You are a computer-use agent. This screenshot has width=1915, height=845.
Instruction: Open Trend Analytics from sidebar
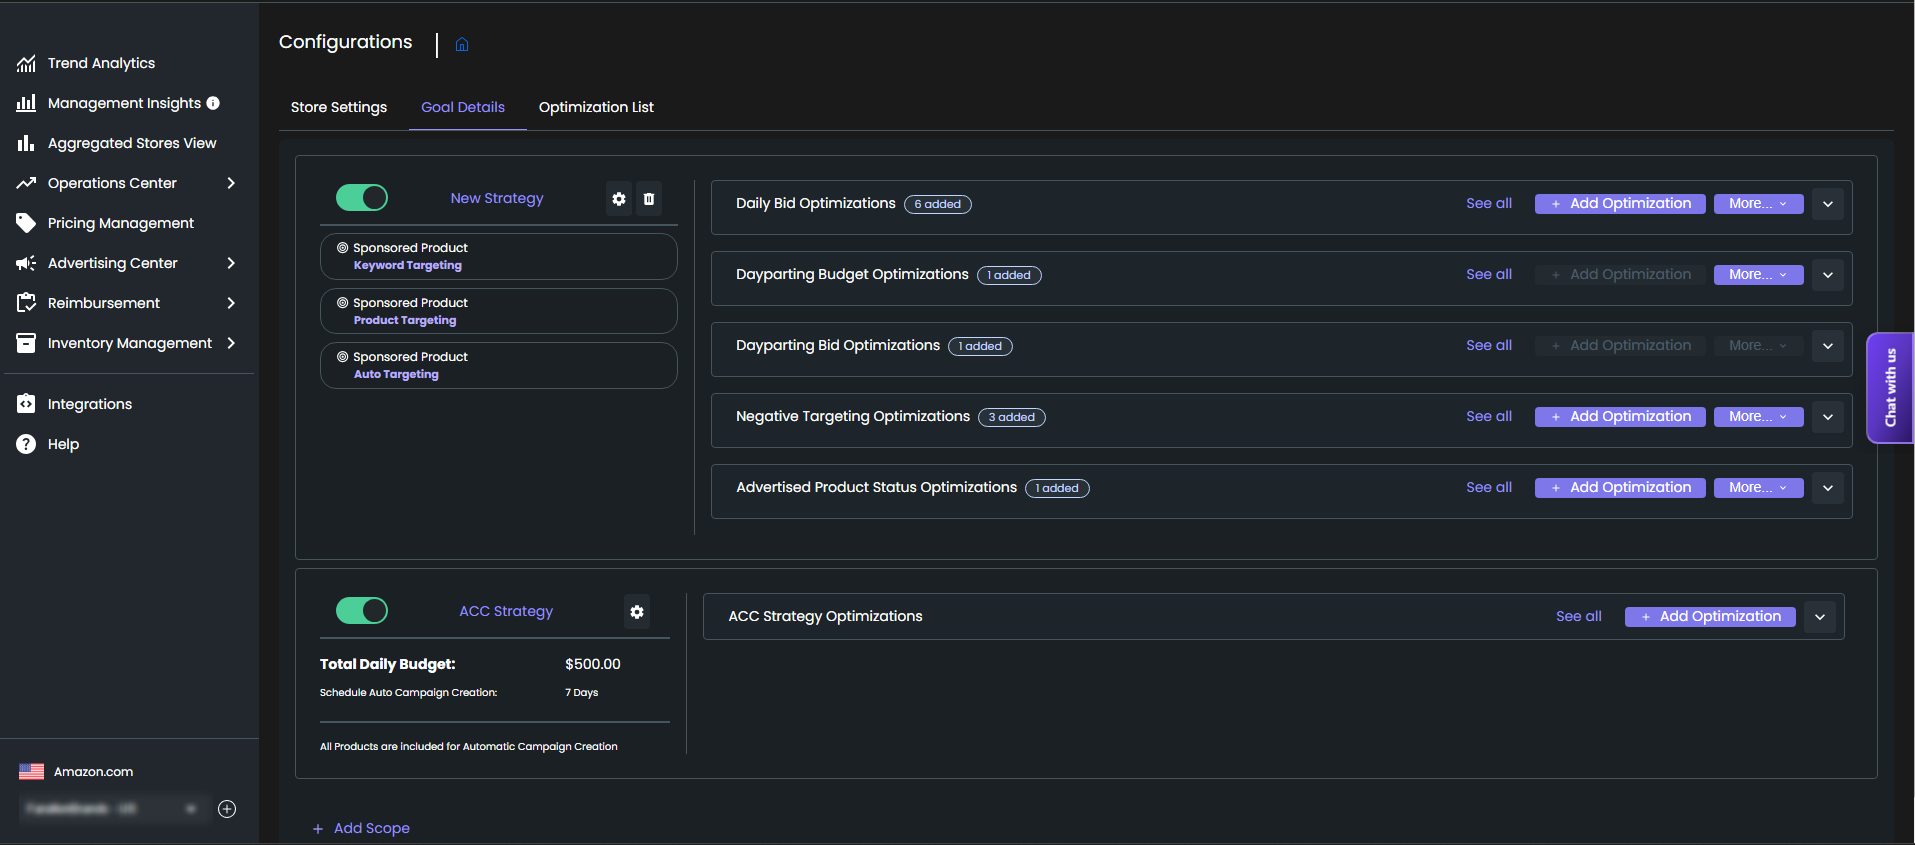click(101, 63)
